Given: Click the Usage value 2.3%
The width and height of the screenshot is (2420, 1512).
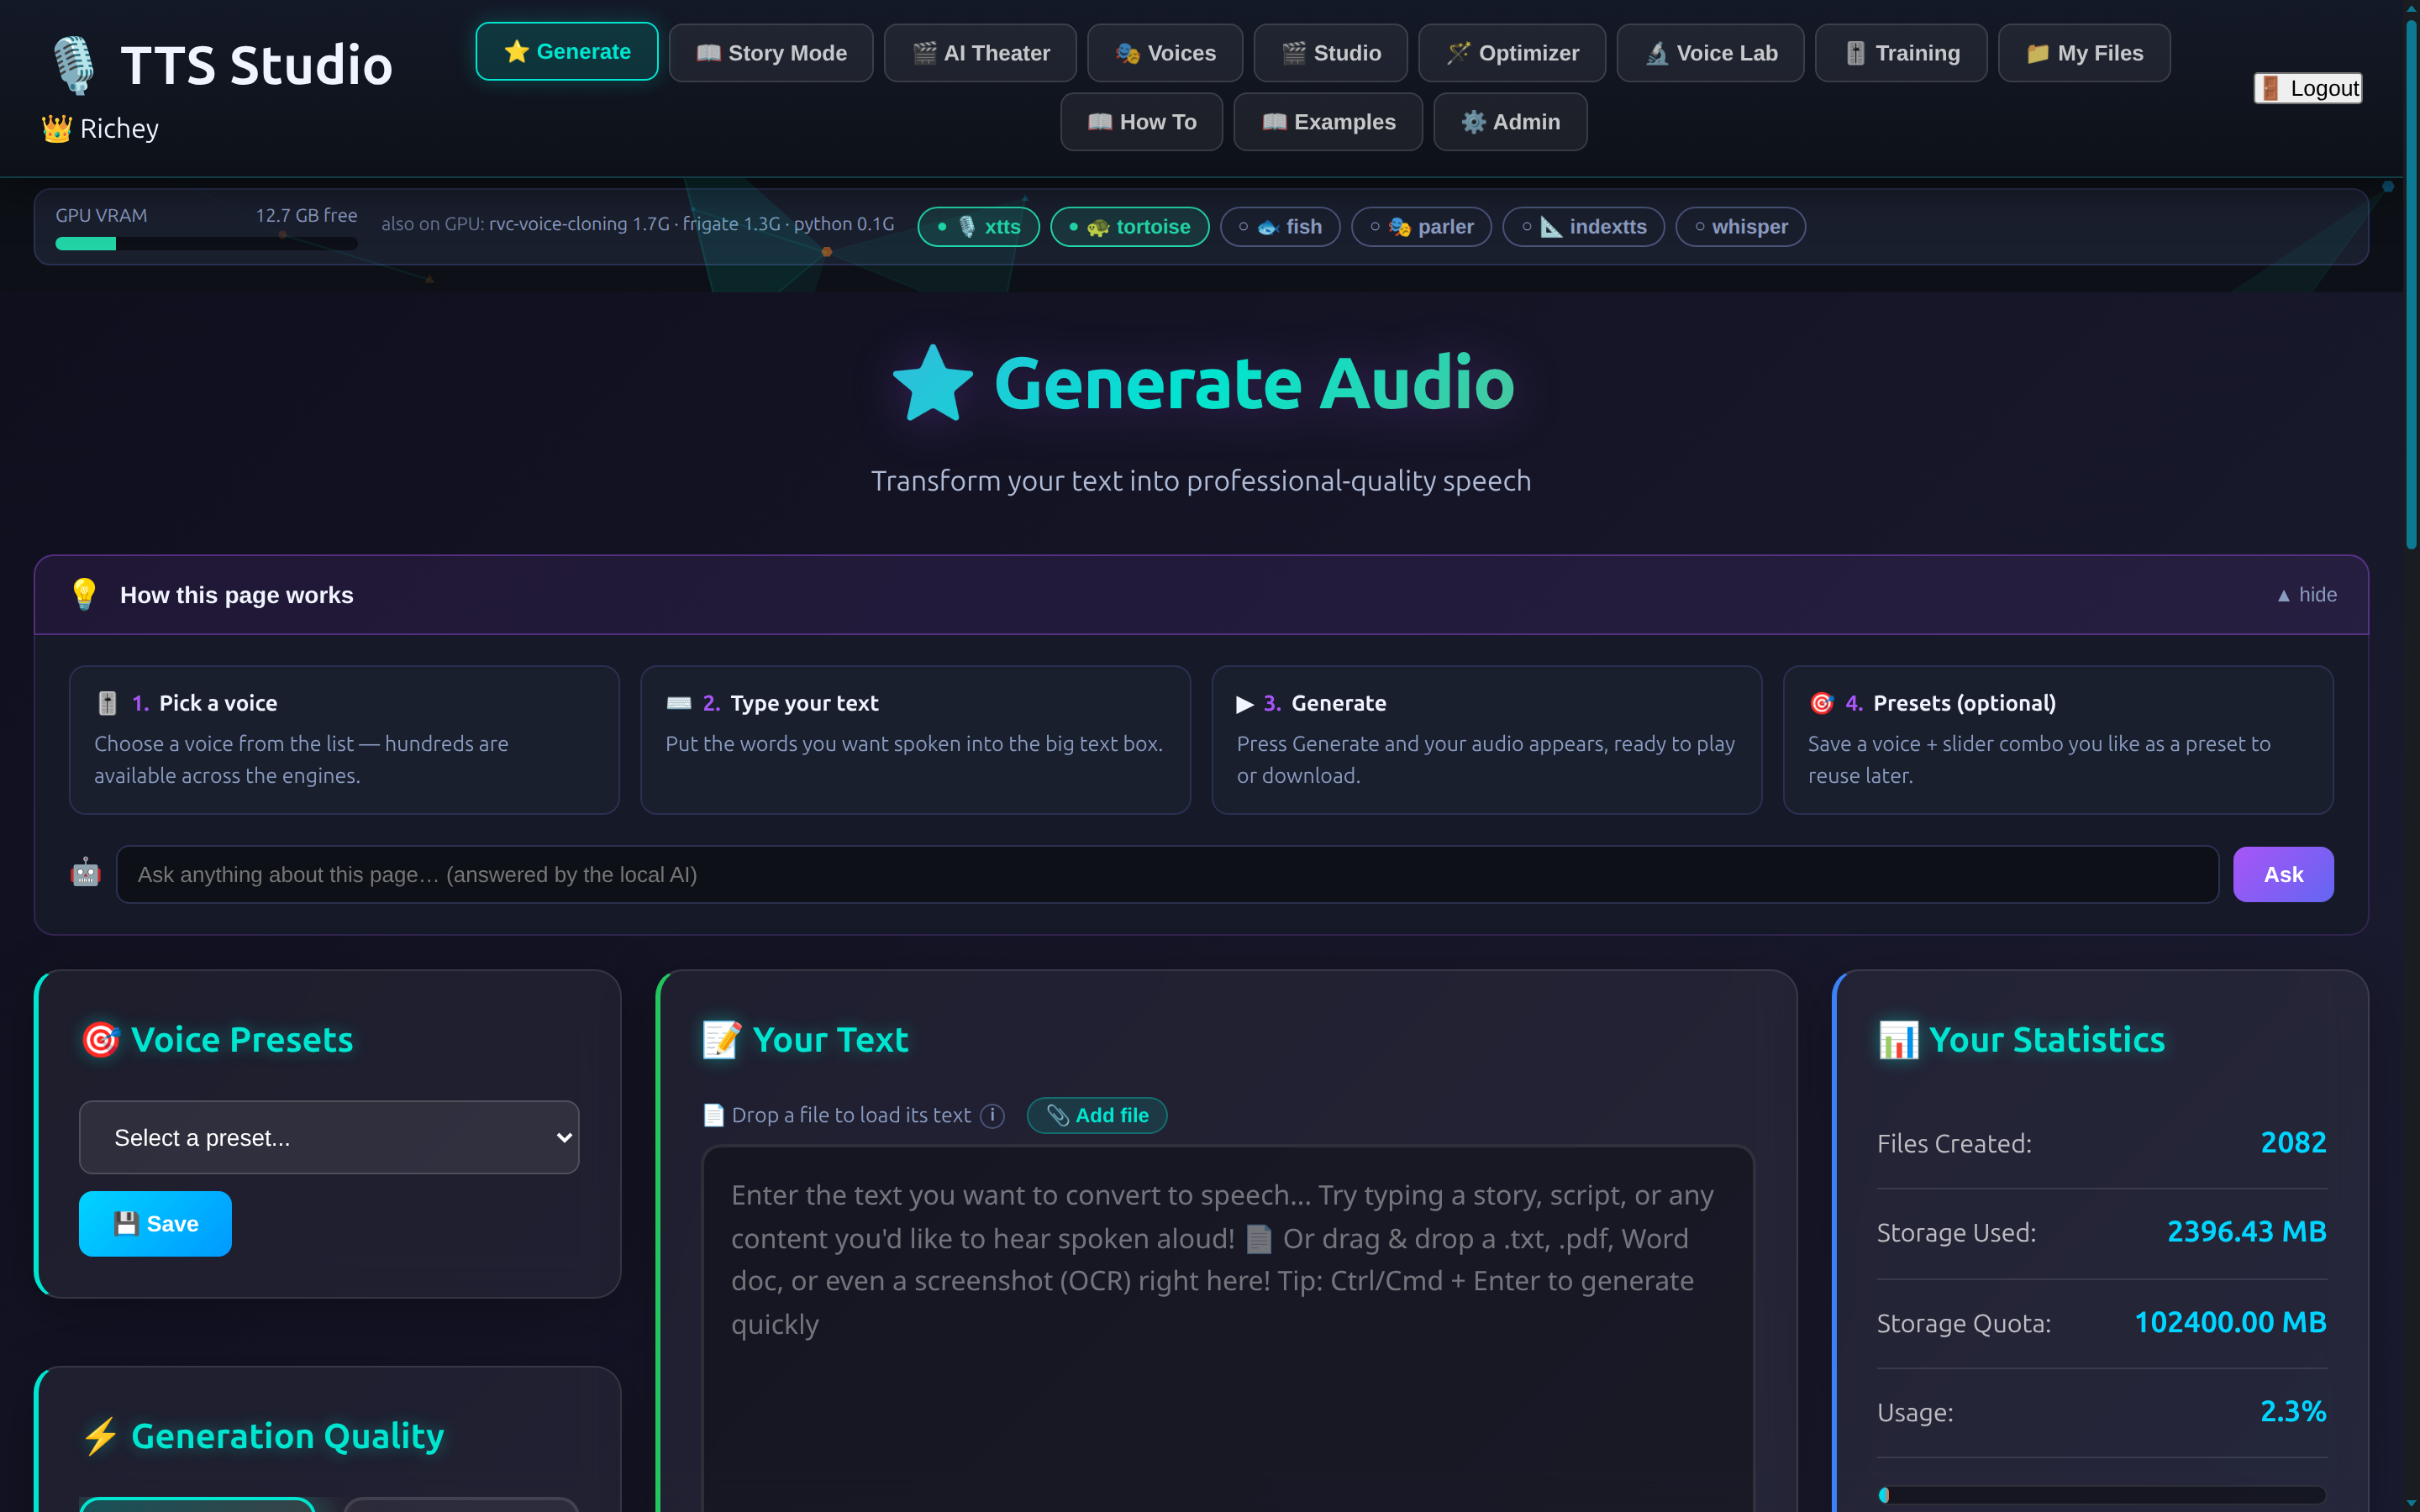Looking at the screenshot, I should [x=2293, y=1412].
